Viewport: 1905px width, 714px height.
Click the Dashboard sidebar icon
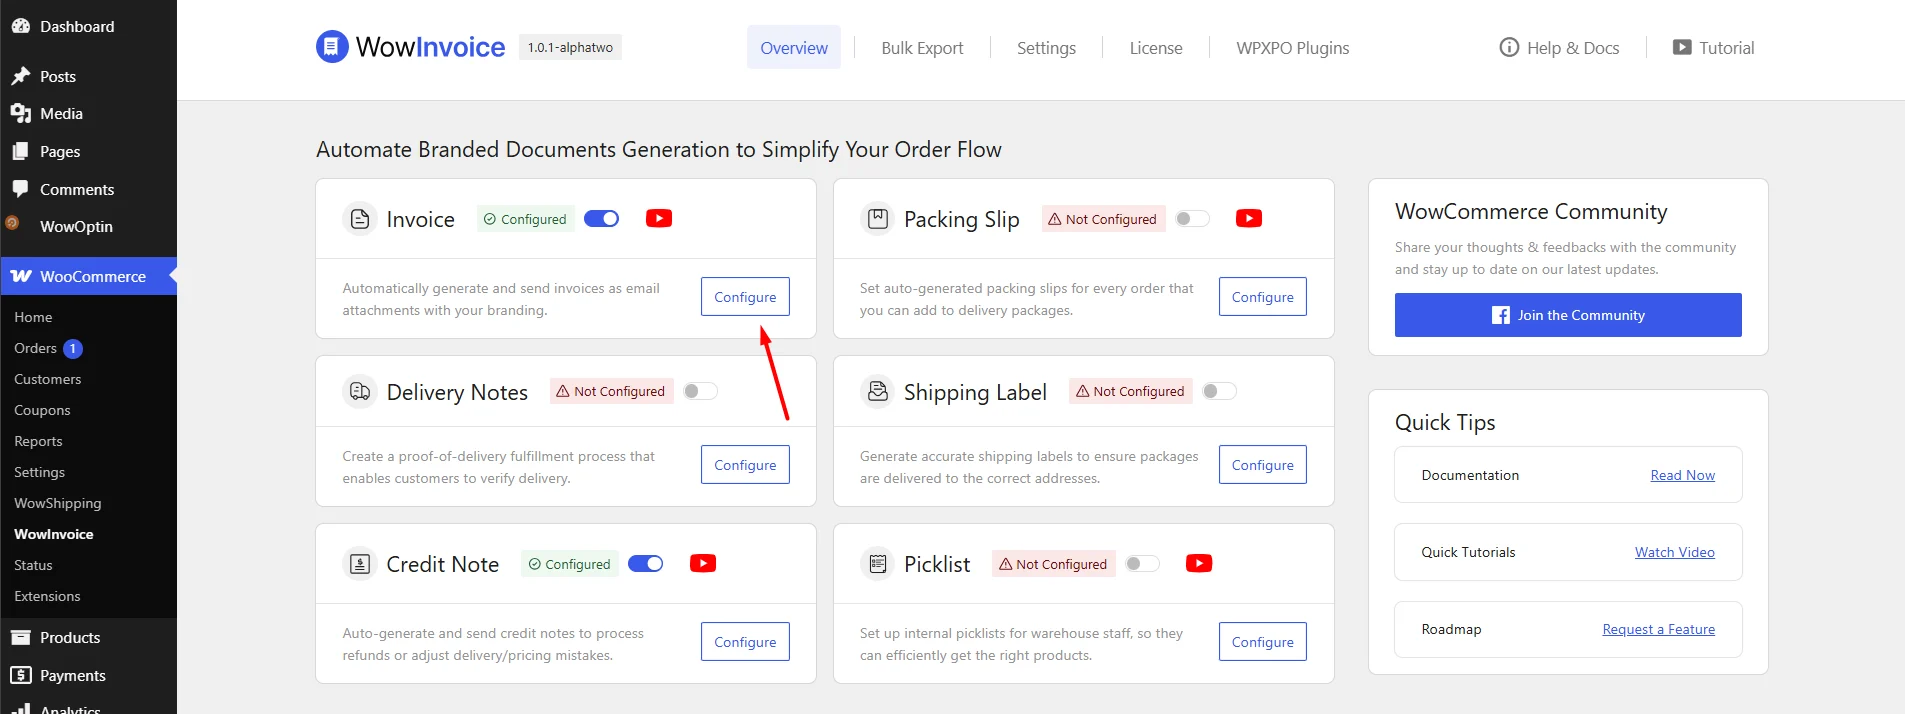(x=20, y=27)
